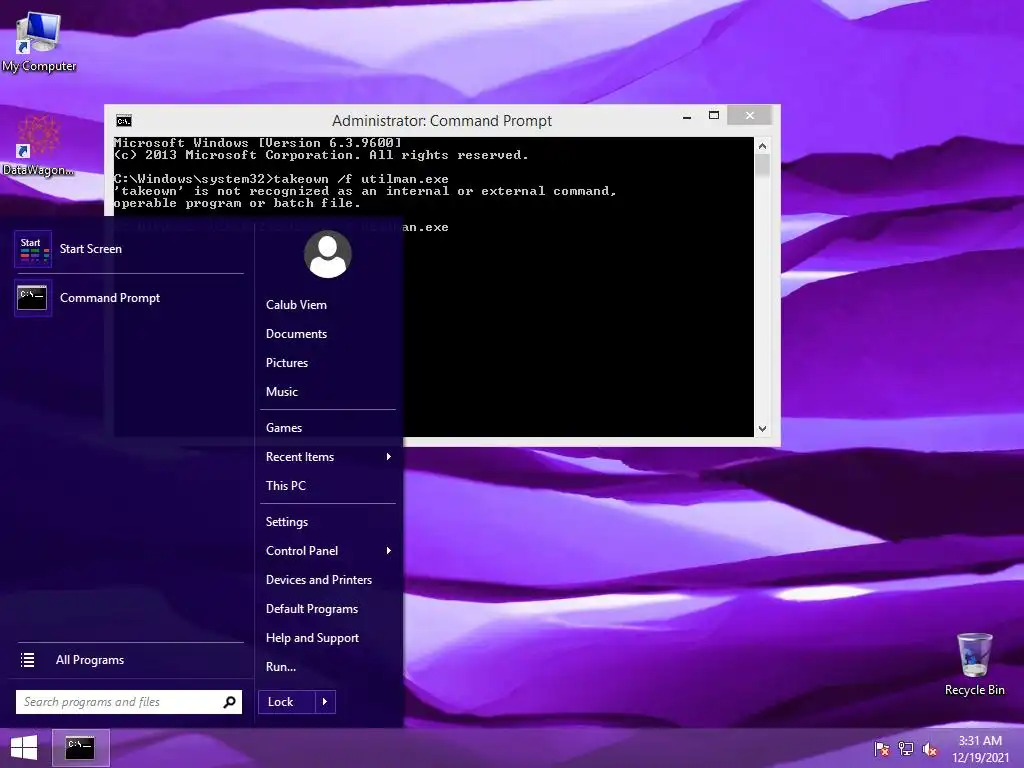The height and width of the screenshot is (768, 1024).
Task: Click the user account avatar picture
Action: point(328,254)
